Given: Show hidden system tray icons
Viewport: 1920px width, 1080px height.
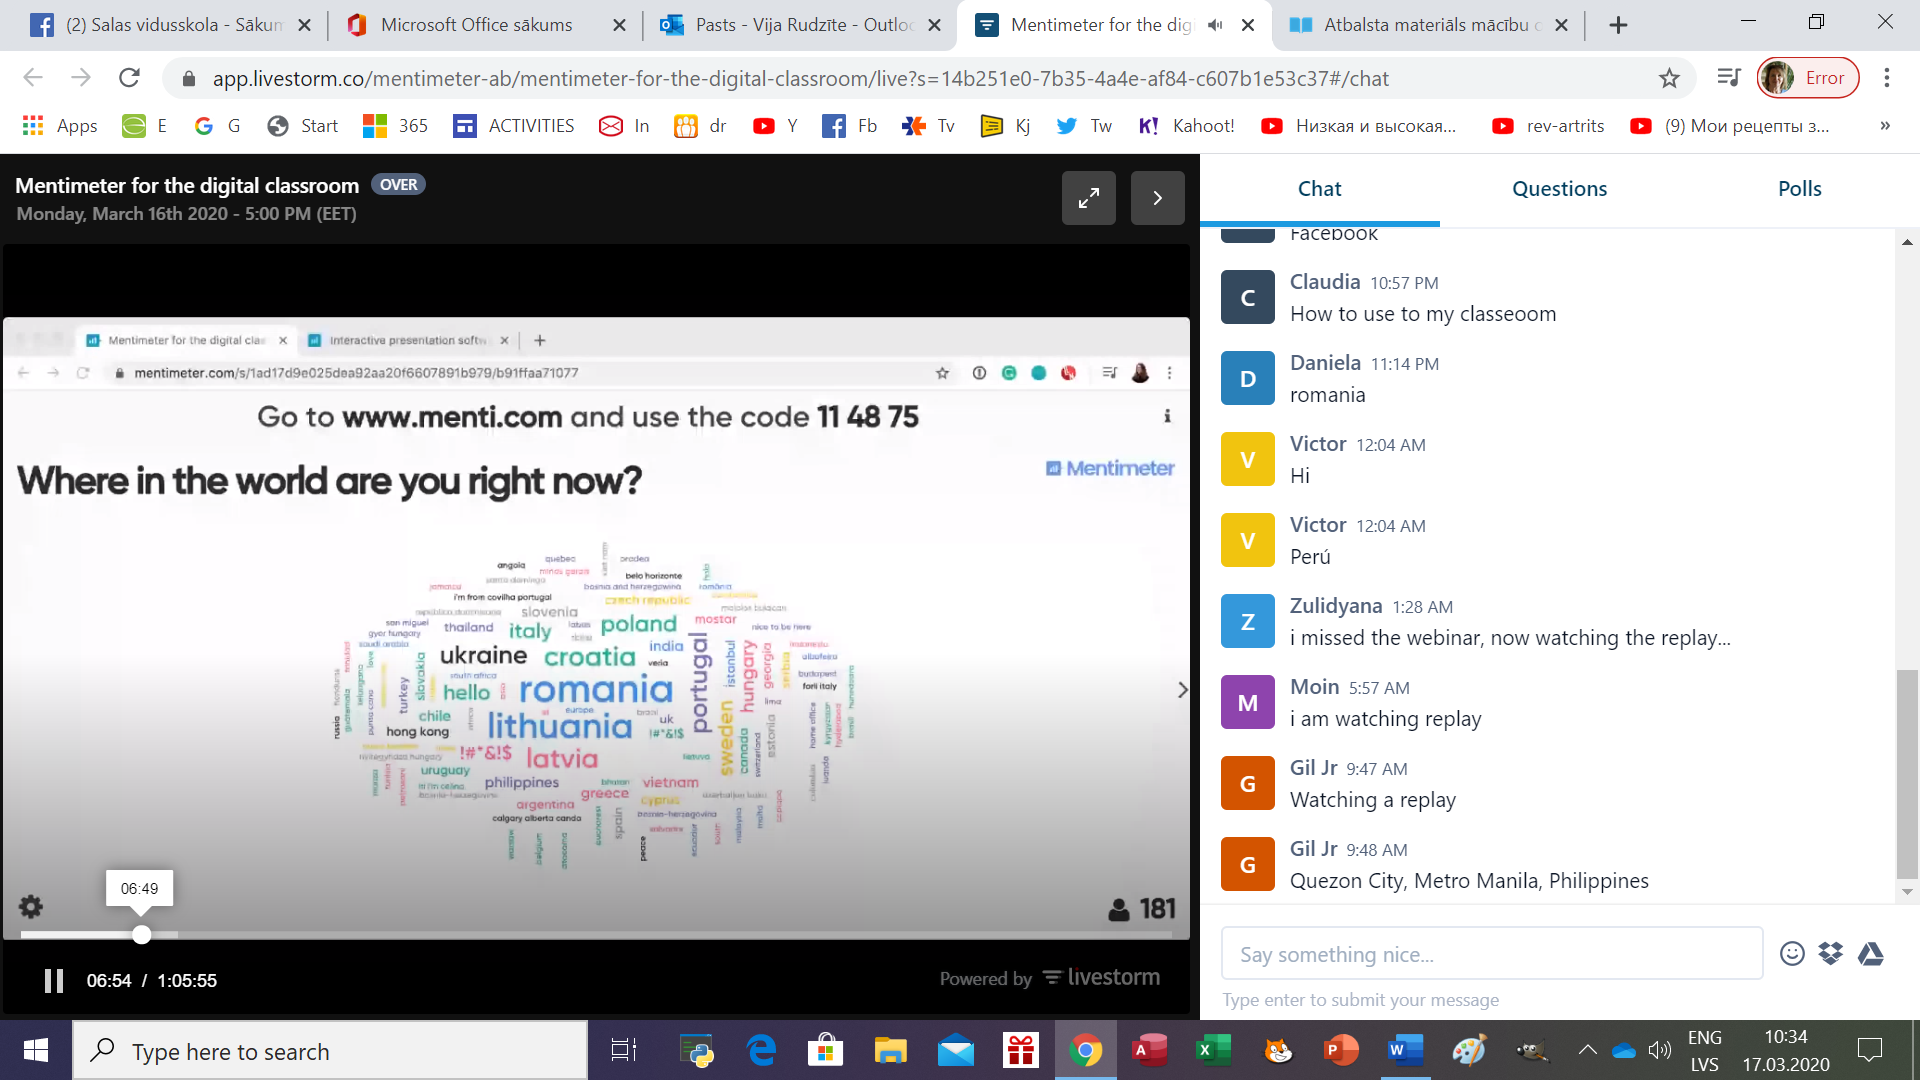Looking at the screenshot, I should pyautogui.click(x=1587, y=1050).
